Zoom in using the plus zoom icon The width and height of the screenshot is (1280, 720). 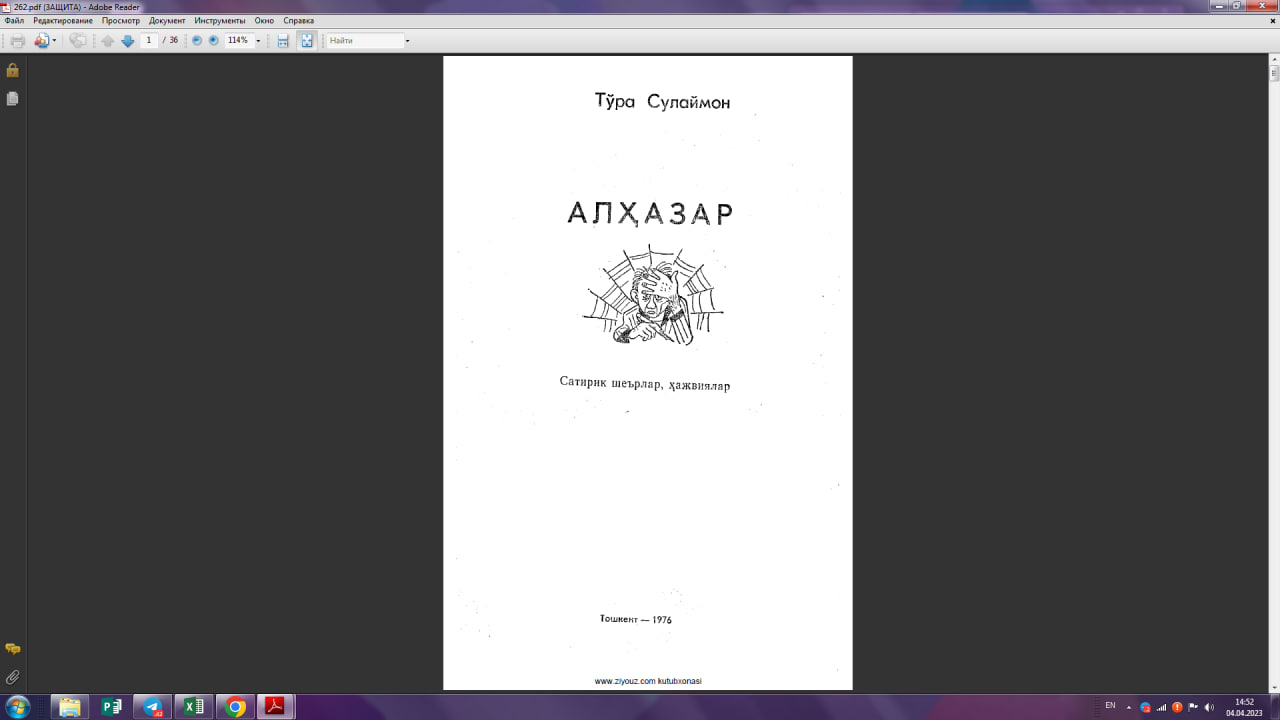(x=212, y=40)
